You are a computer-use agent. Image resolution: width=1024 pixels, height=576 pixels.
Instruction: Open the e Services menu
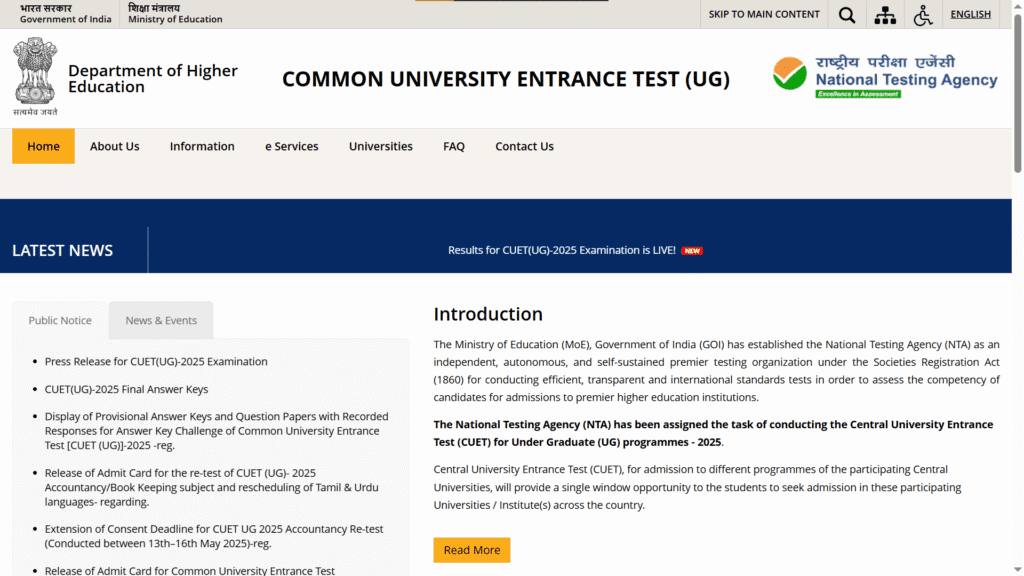(291, 146)
